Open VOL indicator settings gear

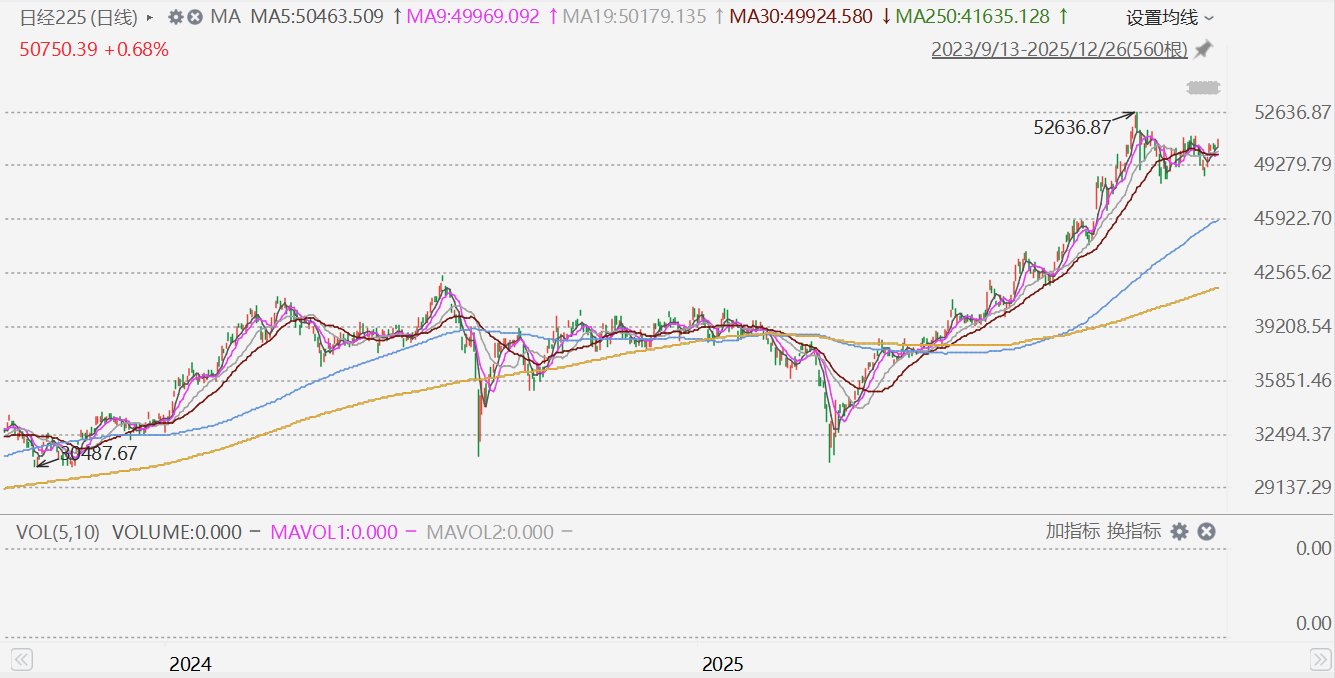1179,532
